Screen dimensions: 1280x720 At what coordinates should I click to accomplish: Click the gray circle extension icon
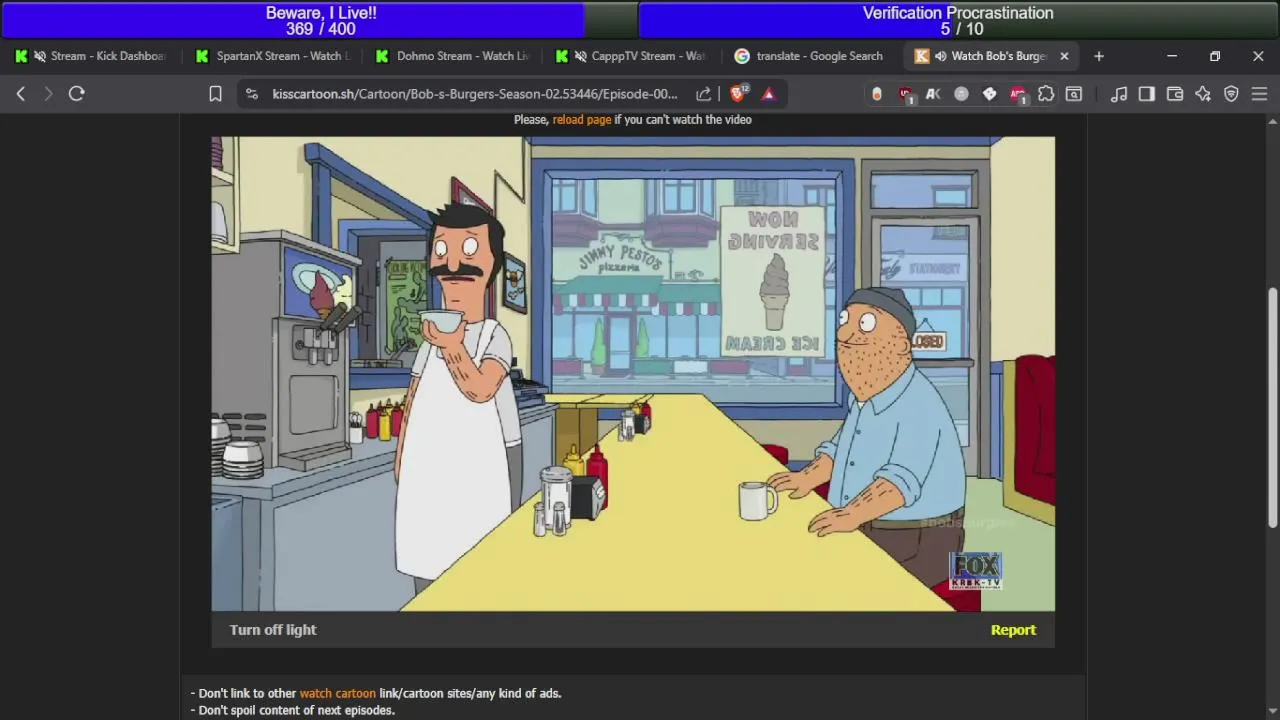point(961,94)
